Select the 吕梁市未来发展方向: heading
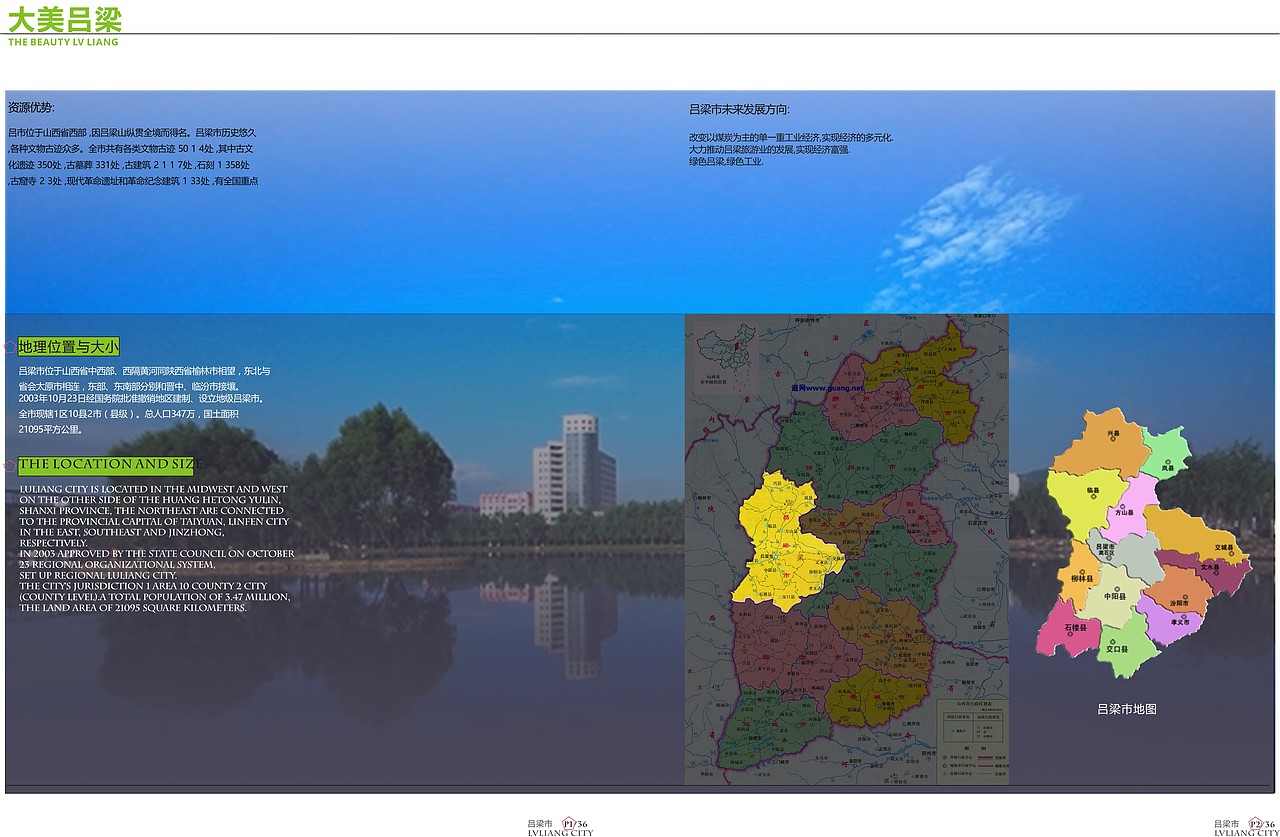Image resolution: width=1280 pixels, height=837 pixels. [x=739, y=110]
